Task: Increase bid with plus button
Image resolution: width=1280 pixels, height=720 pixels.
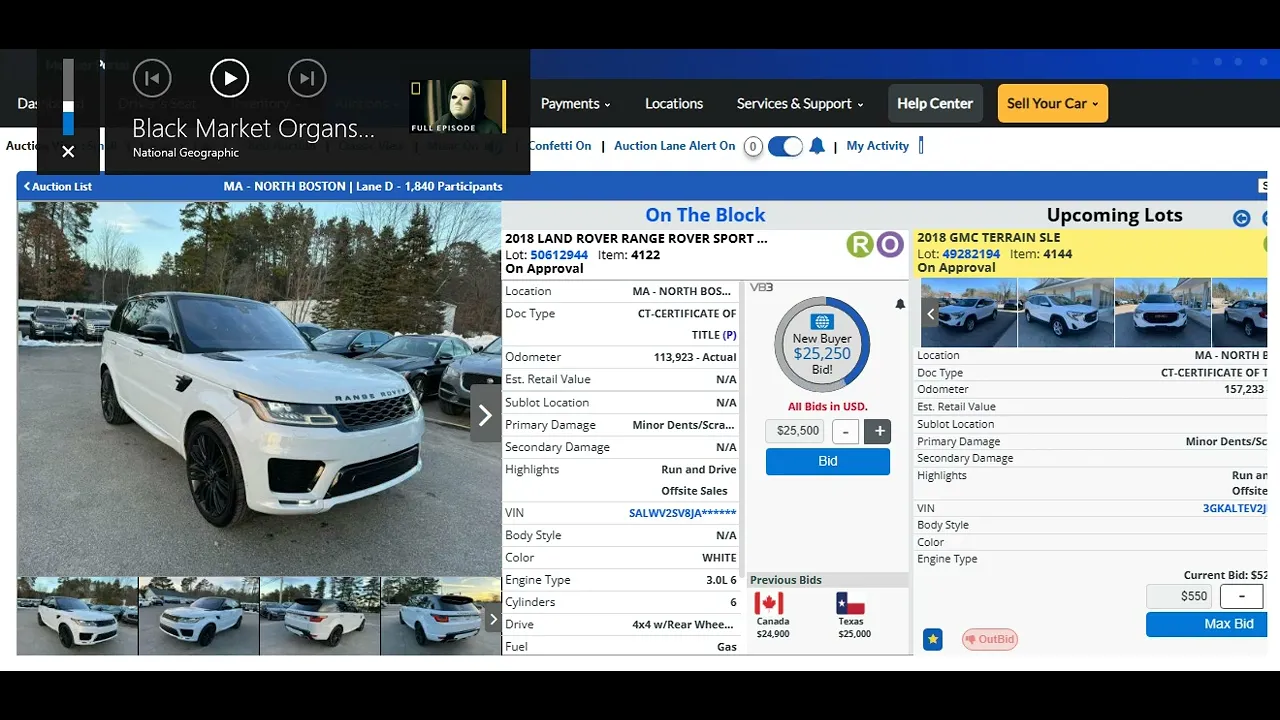Action: 880,431
